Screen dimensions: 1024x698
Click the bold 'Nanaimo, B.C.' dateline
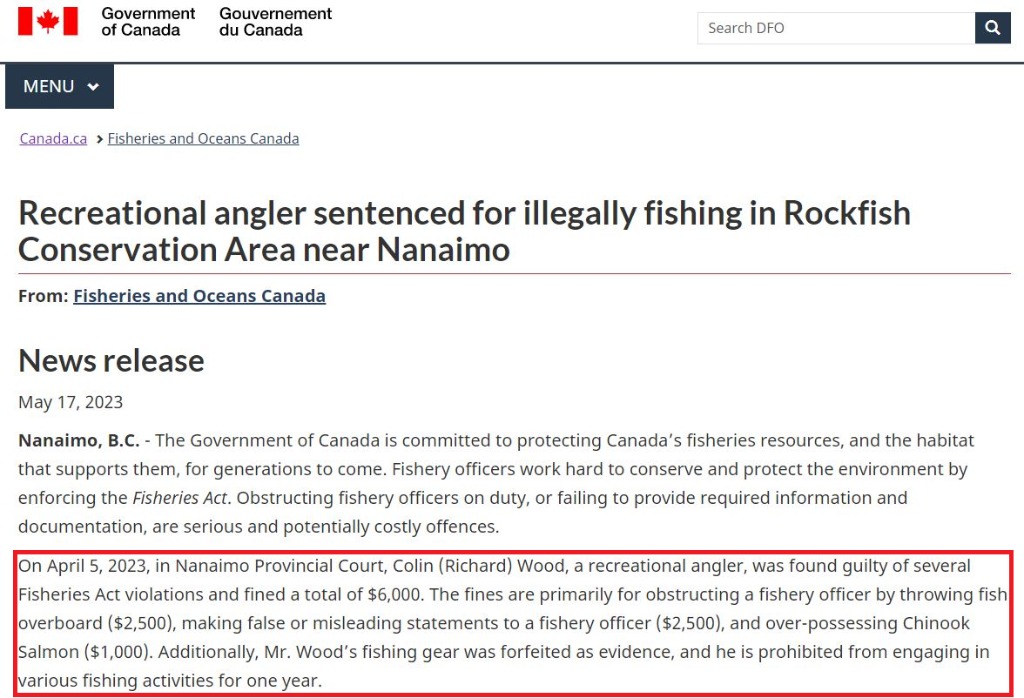(x=79, y=441)
